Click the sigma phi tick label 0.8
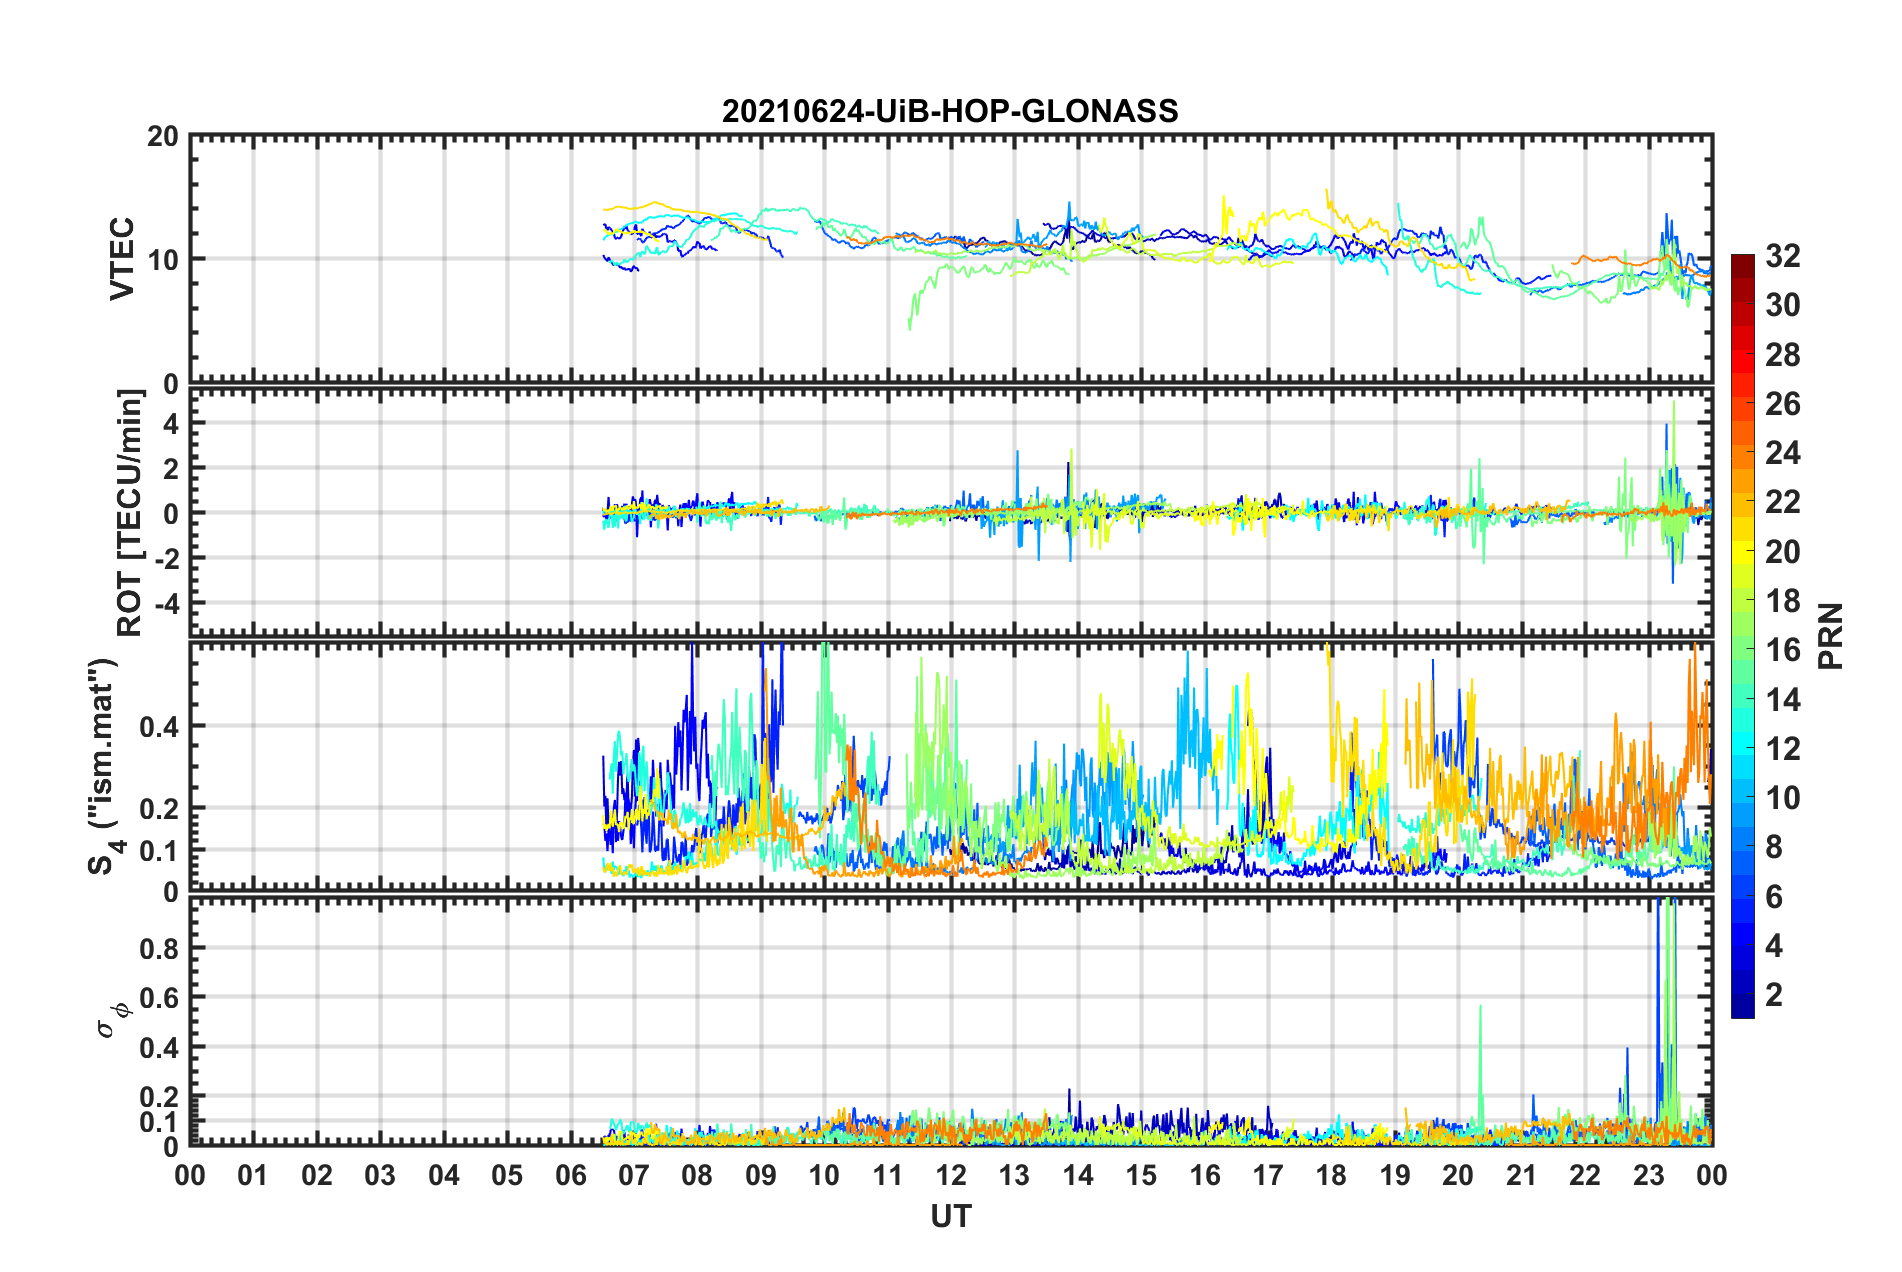 coord(159,949)
